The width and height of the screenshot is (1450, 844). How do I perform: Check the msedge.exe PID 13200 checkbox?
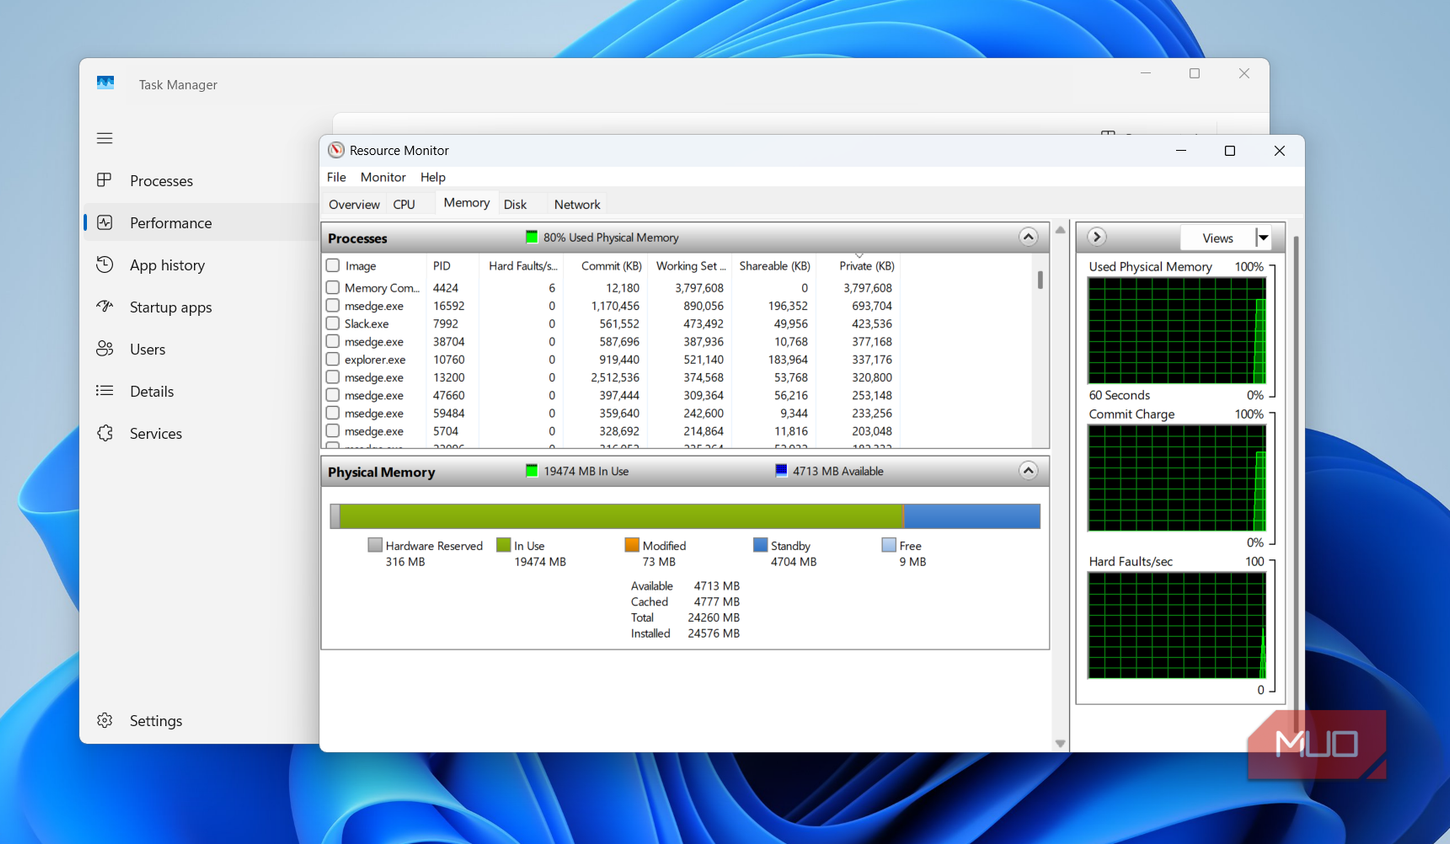tap(333, 377)
